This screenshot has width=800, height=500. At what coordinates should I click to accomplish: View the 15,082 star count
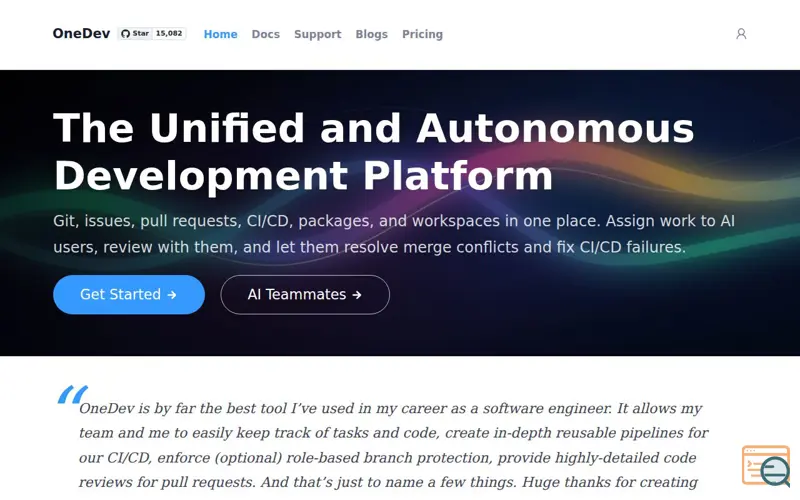(169, 34)
